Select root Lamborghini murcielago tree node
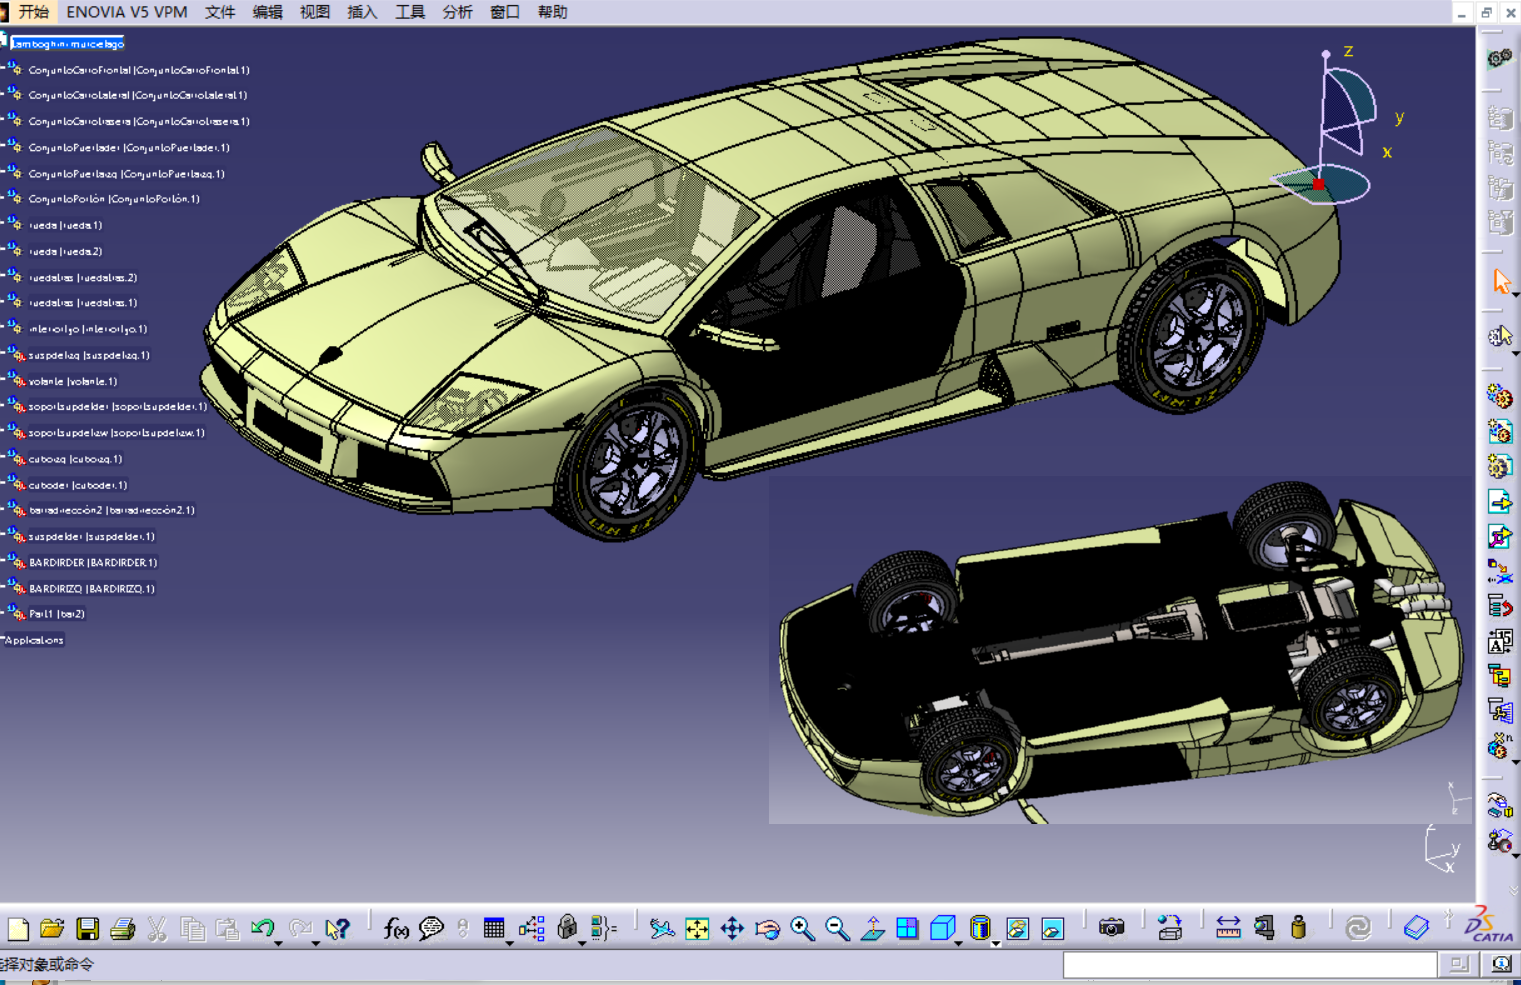 67,44
